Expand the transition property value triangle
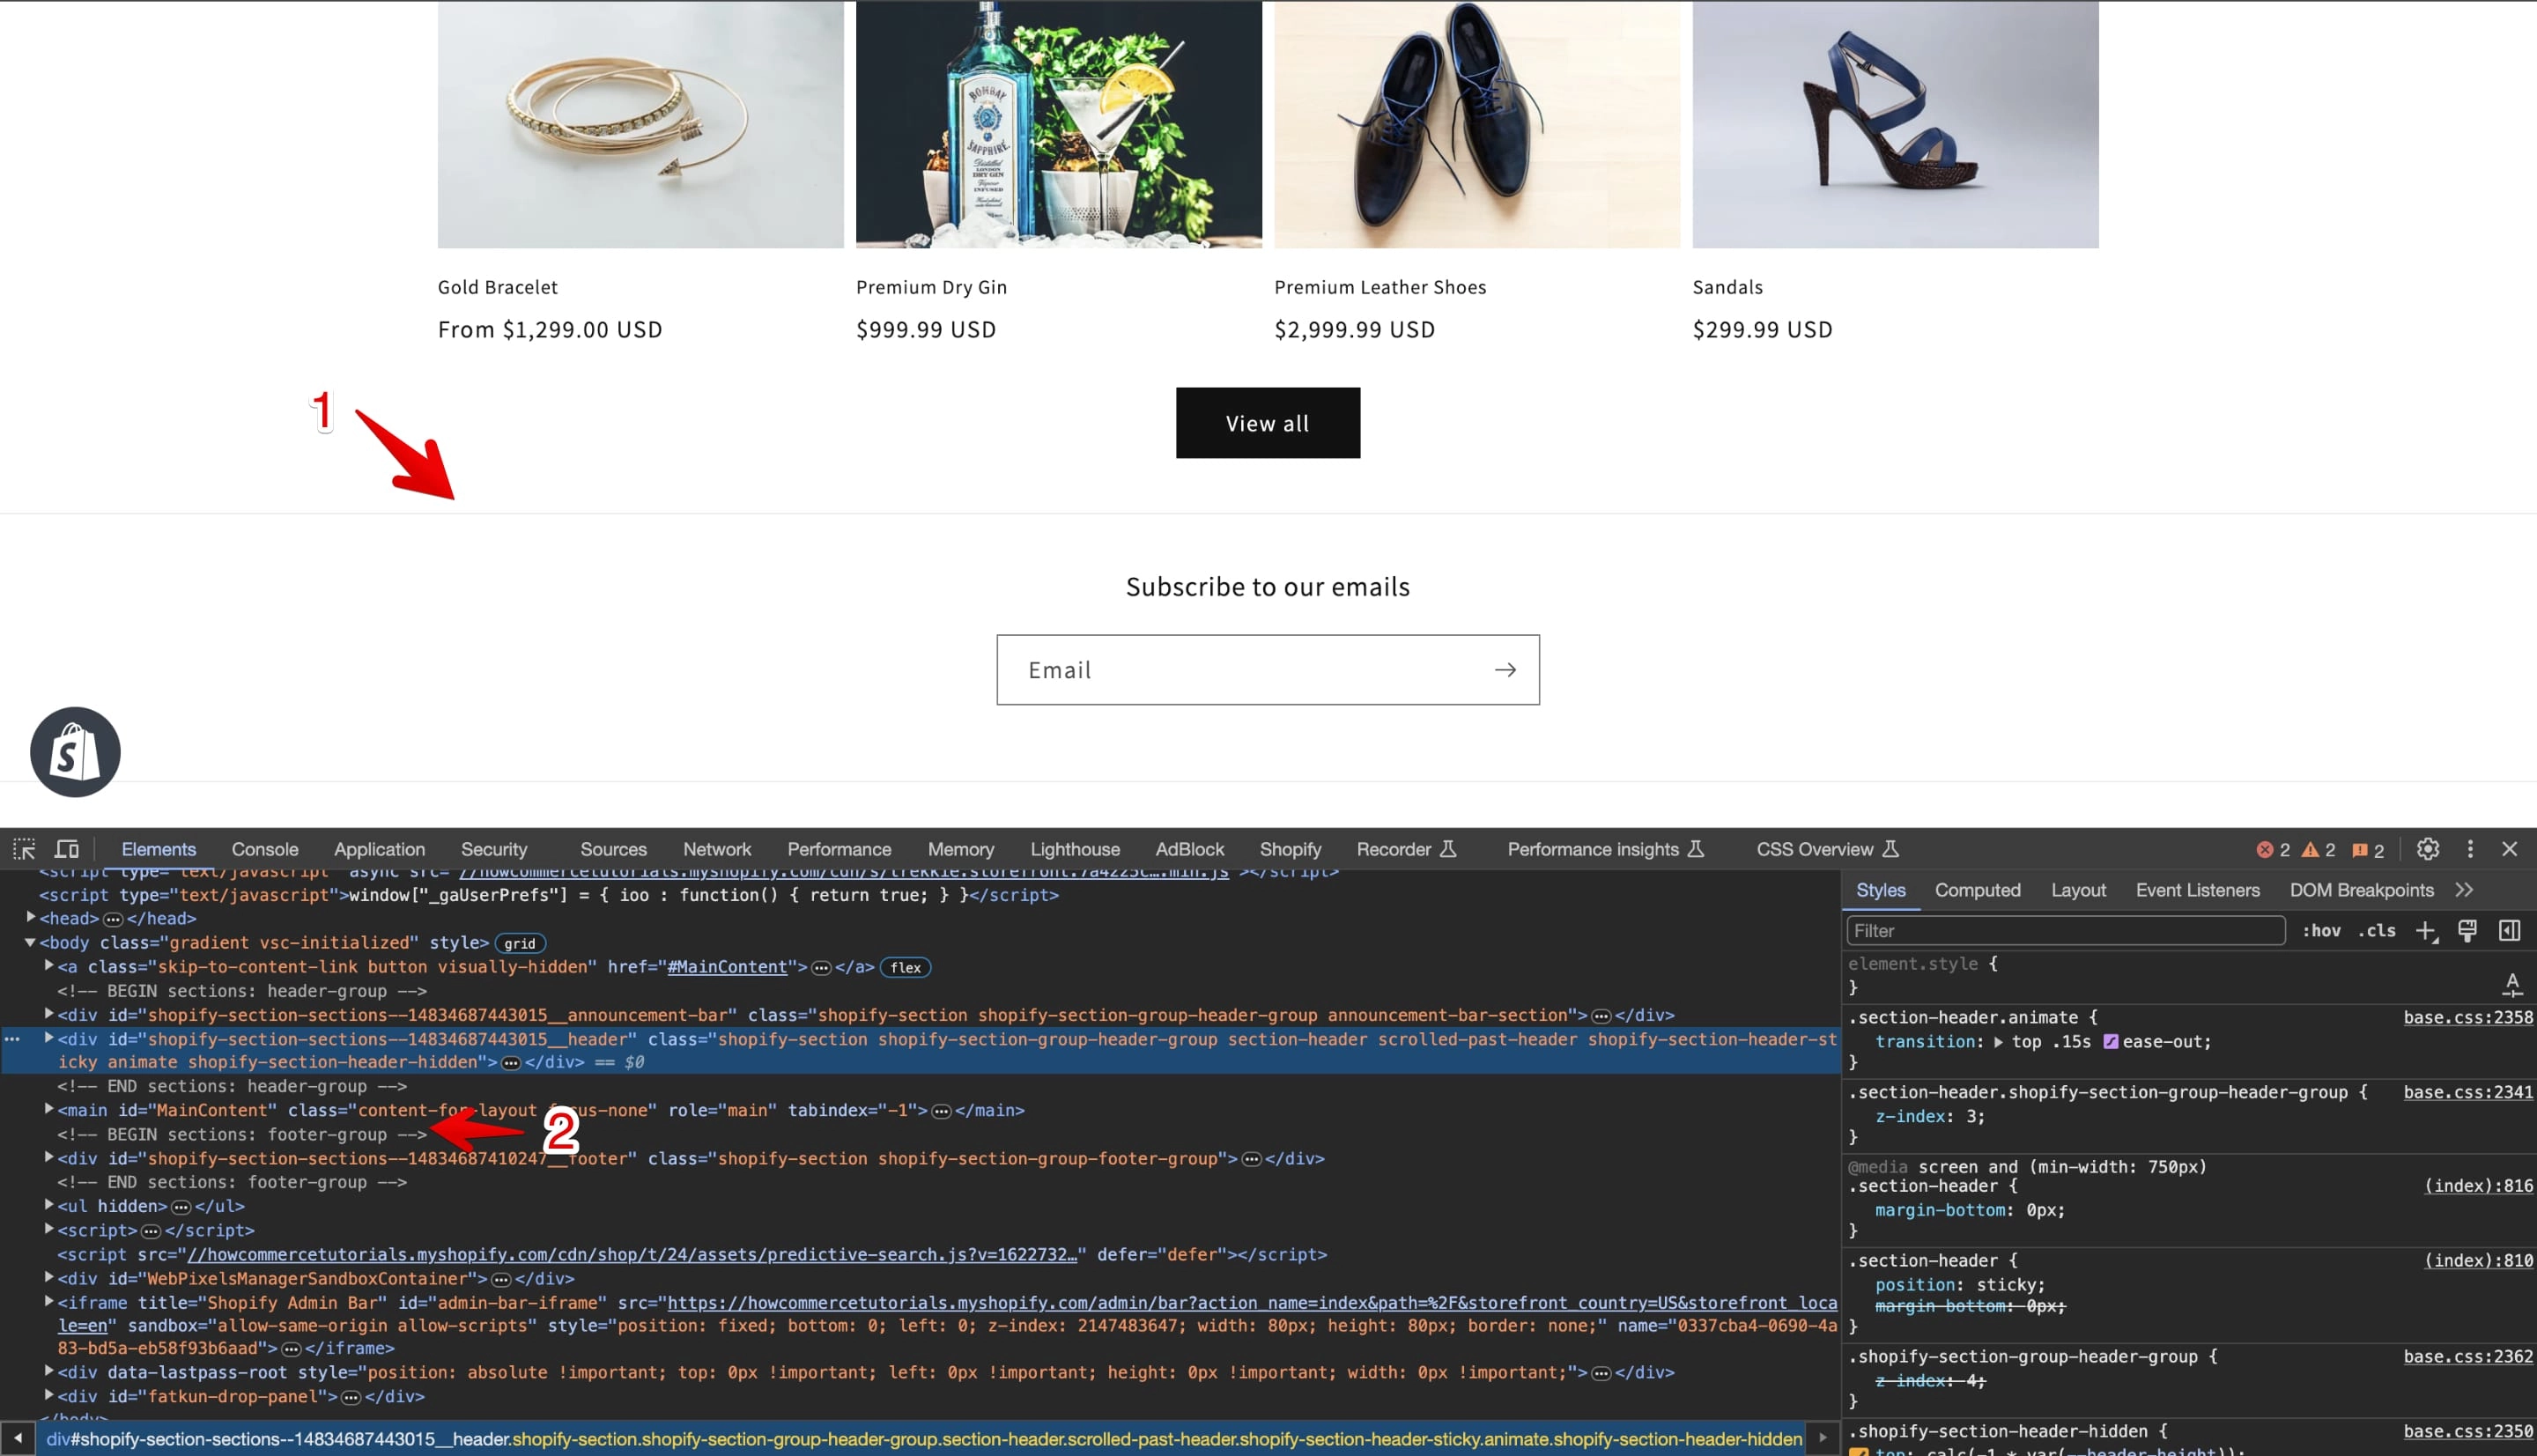 click(1998, 1042)
